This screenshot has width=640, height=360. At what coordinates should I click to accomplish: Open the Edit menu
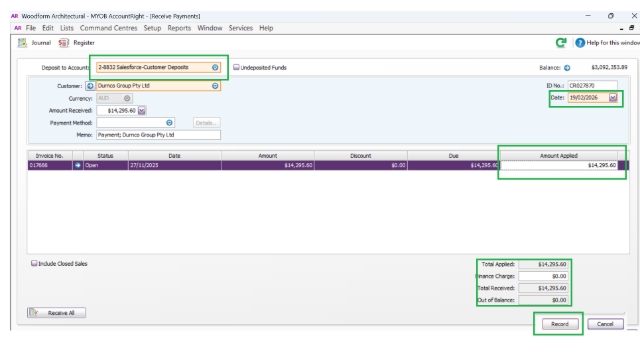coord(48,28)
